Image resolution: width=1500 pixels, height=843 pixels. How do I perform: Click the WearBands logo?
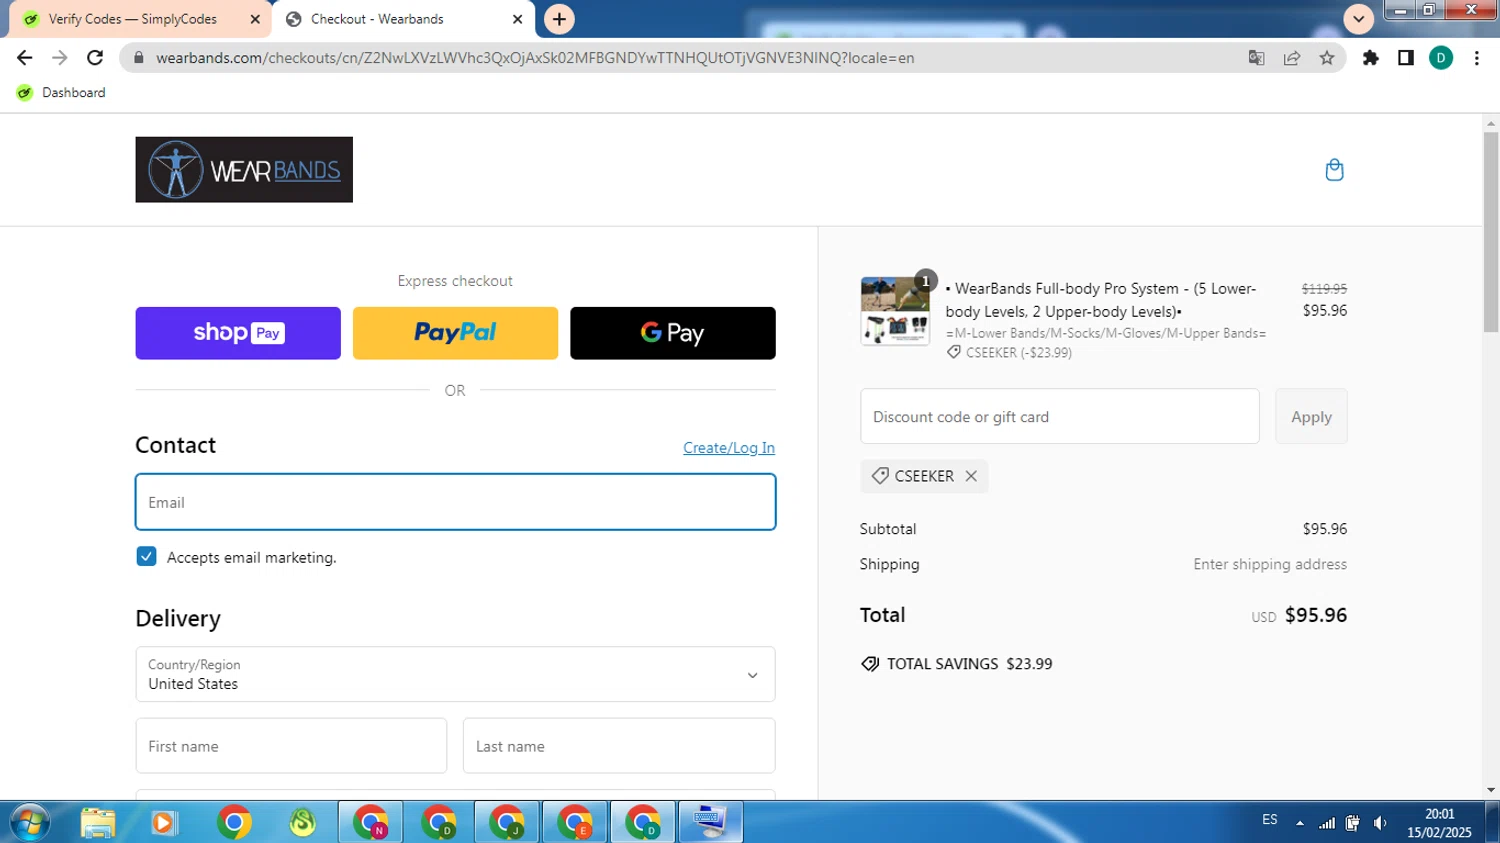244,170
